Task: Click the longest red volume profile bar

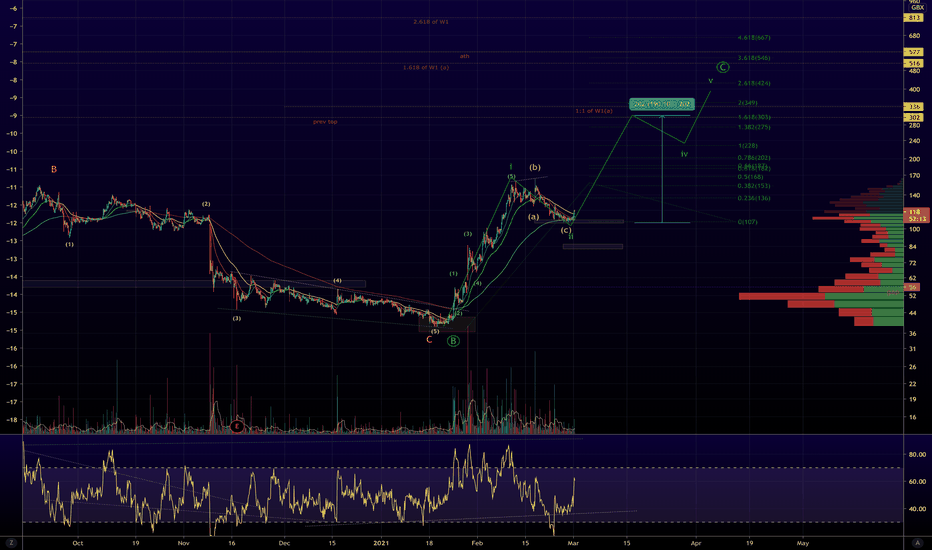Action: coord(782,296)
